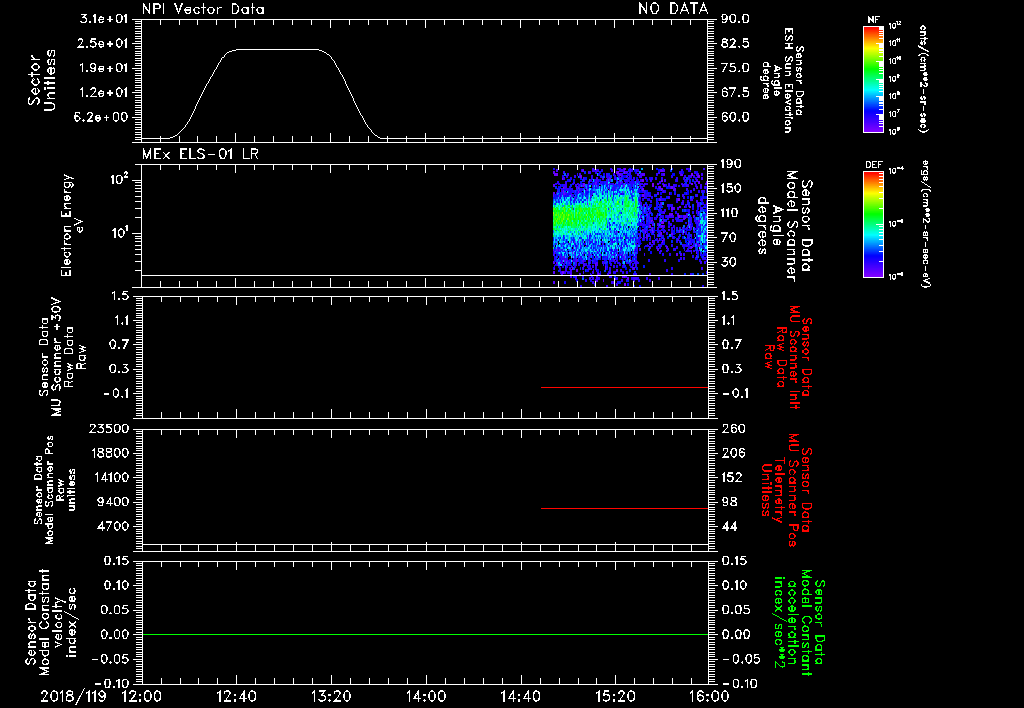1024x708 pixels.
Task: Click the red line in Scanner Pos panel
Action: (624, 508)
